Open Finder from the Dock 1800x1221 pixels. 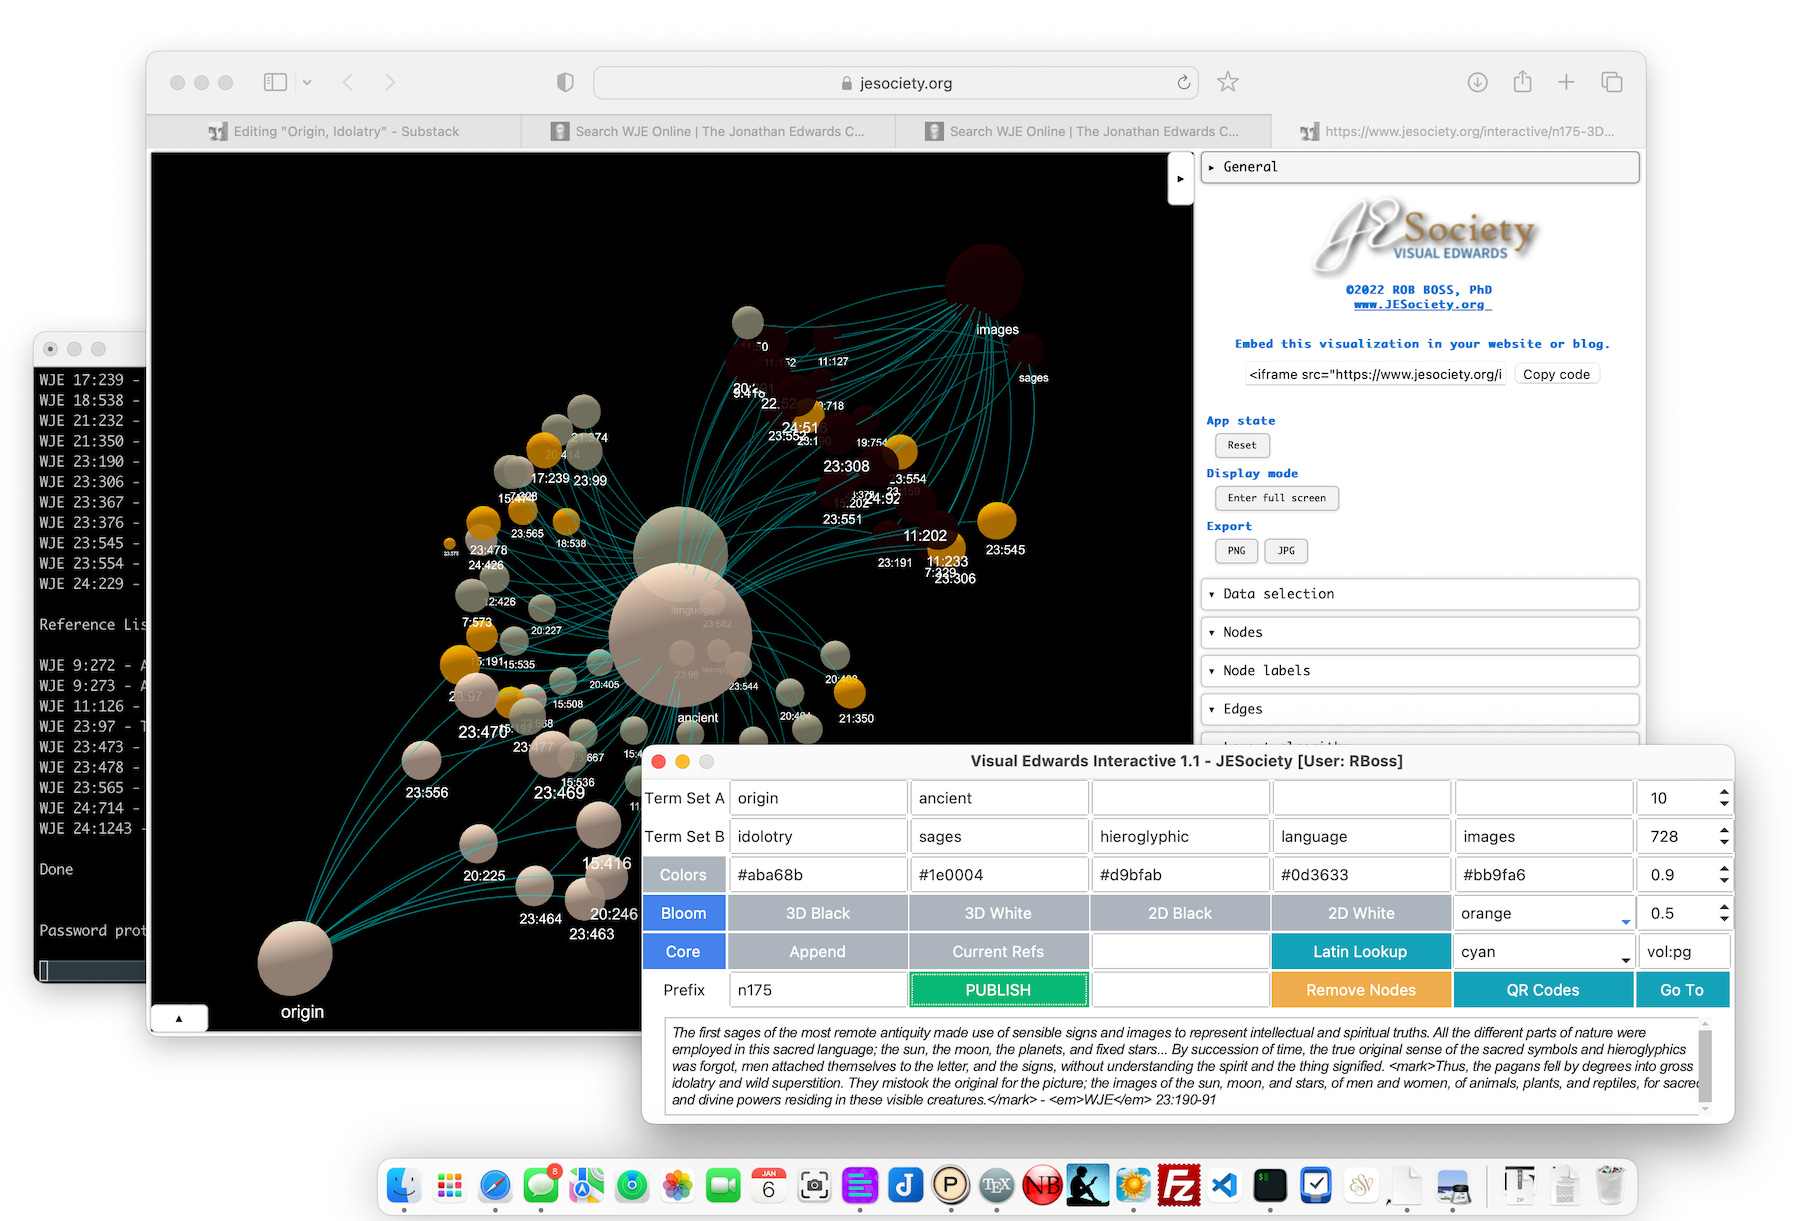403,1186
